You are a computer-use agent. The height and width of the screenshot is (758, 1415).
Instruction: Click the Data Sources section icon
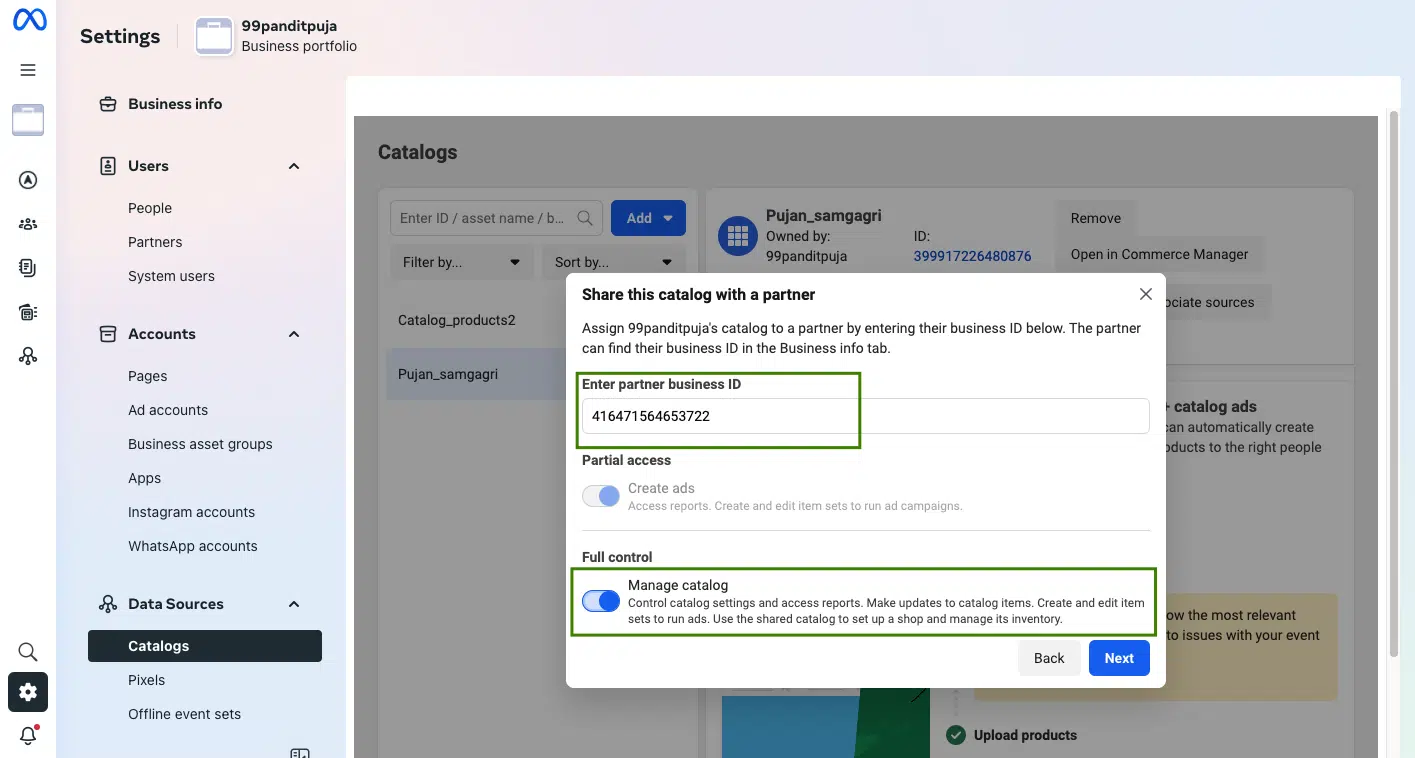pos(108,604)
